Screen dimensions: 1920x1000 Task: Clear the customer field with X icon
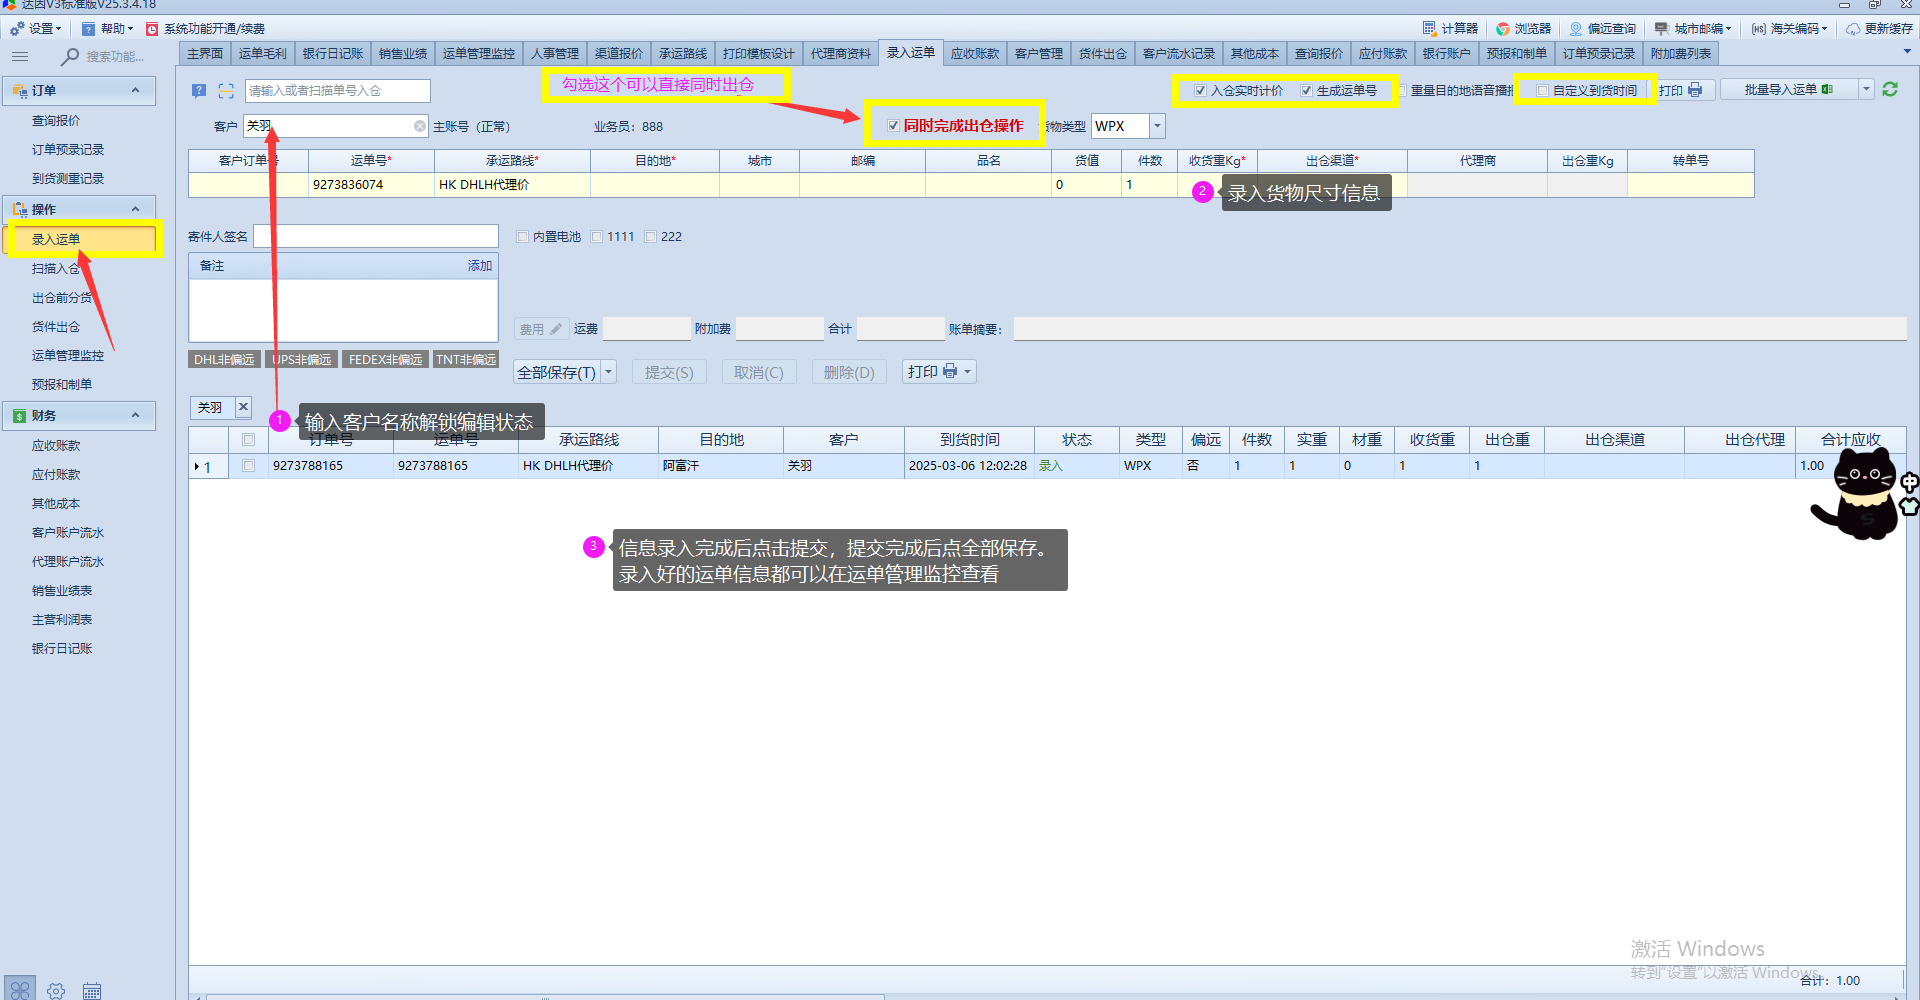(x=420, y=126)
